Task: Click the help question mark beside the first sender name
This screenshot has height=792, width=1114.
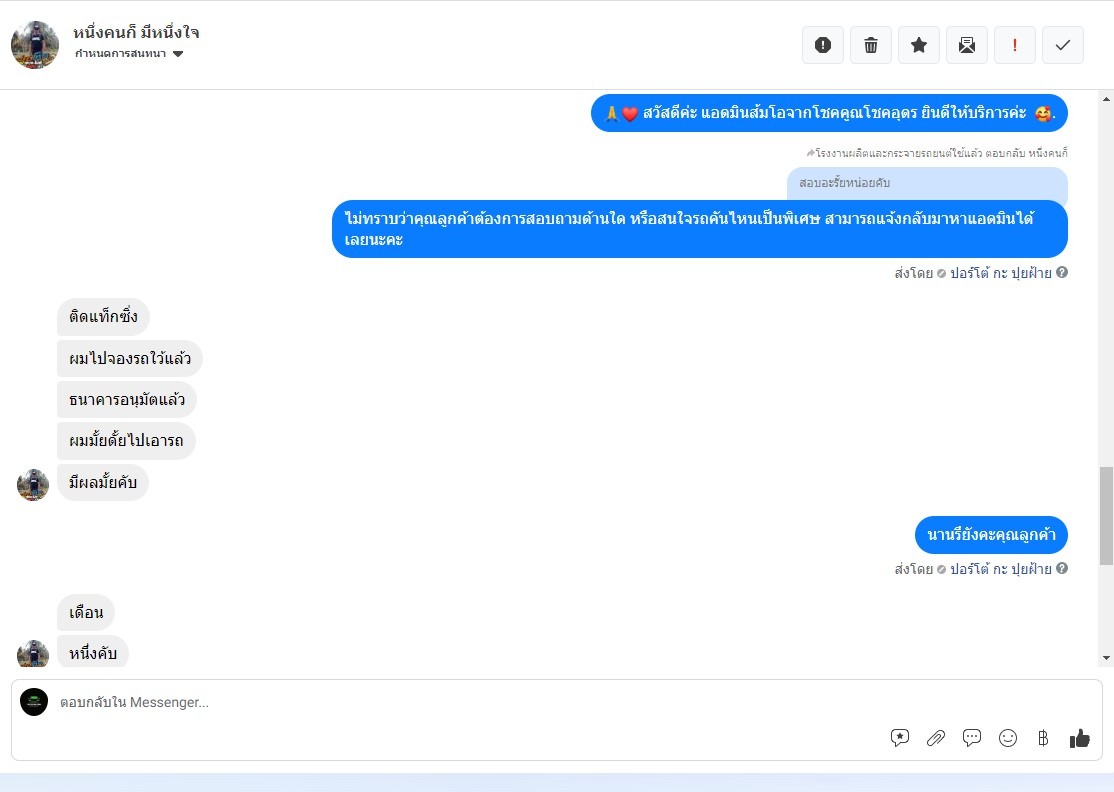Action: [x=1061, y=272]
